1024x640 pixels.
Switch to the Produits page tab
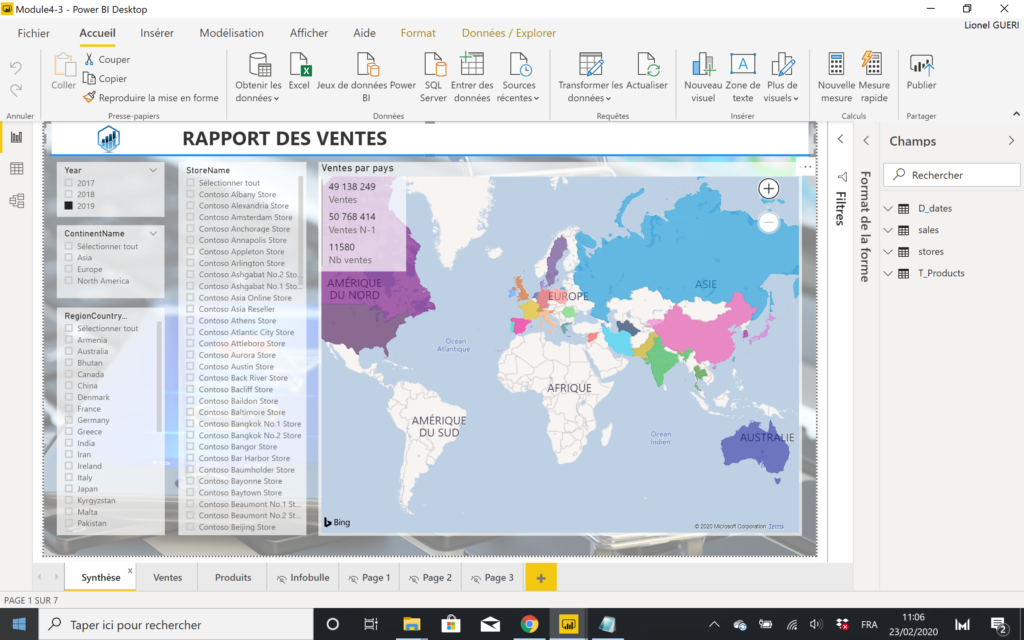(233, 577)
